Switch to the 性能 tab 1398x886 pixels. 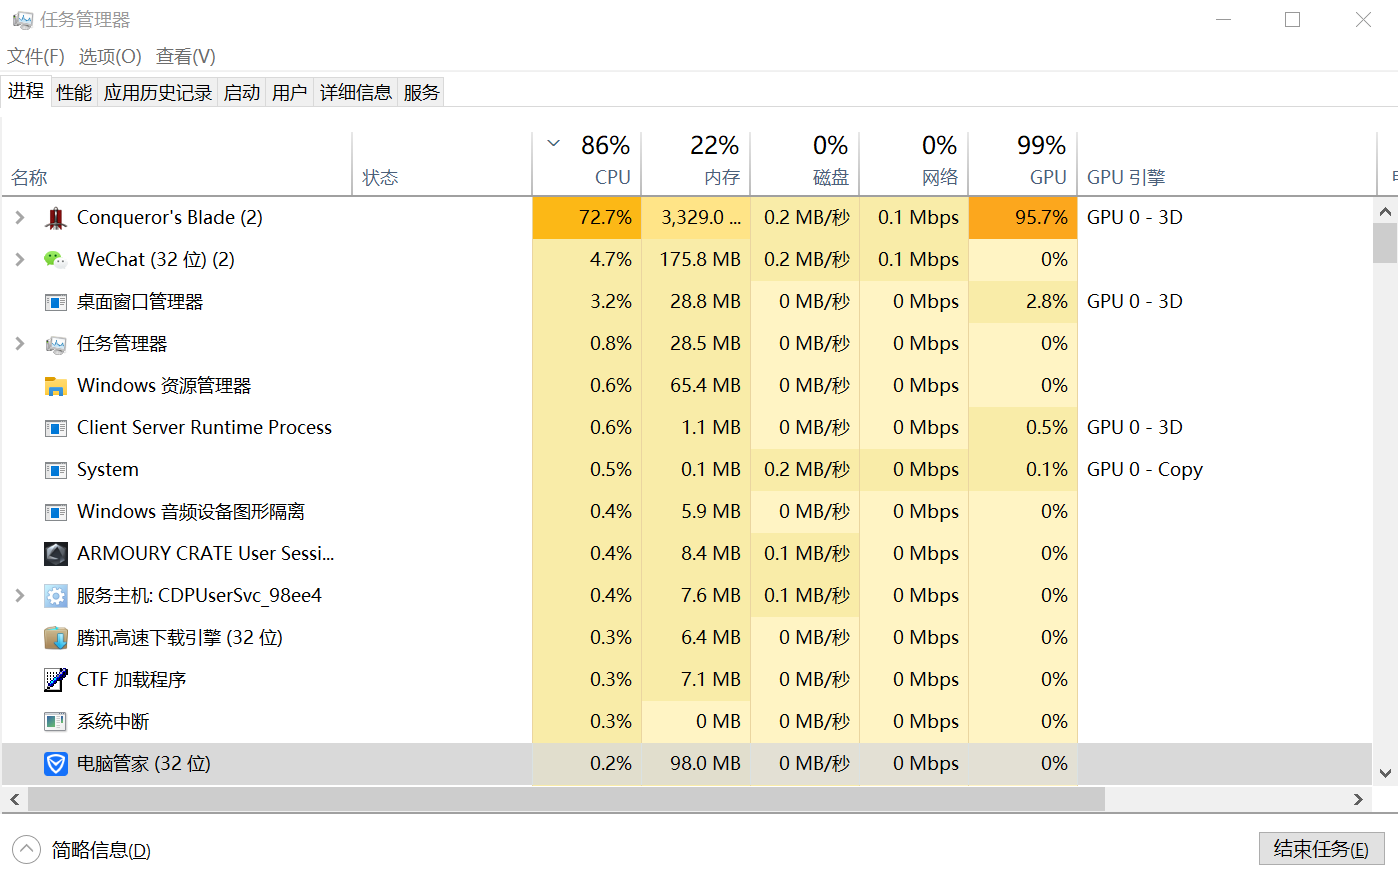tap(74, 93)
